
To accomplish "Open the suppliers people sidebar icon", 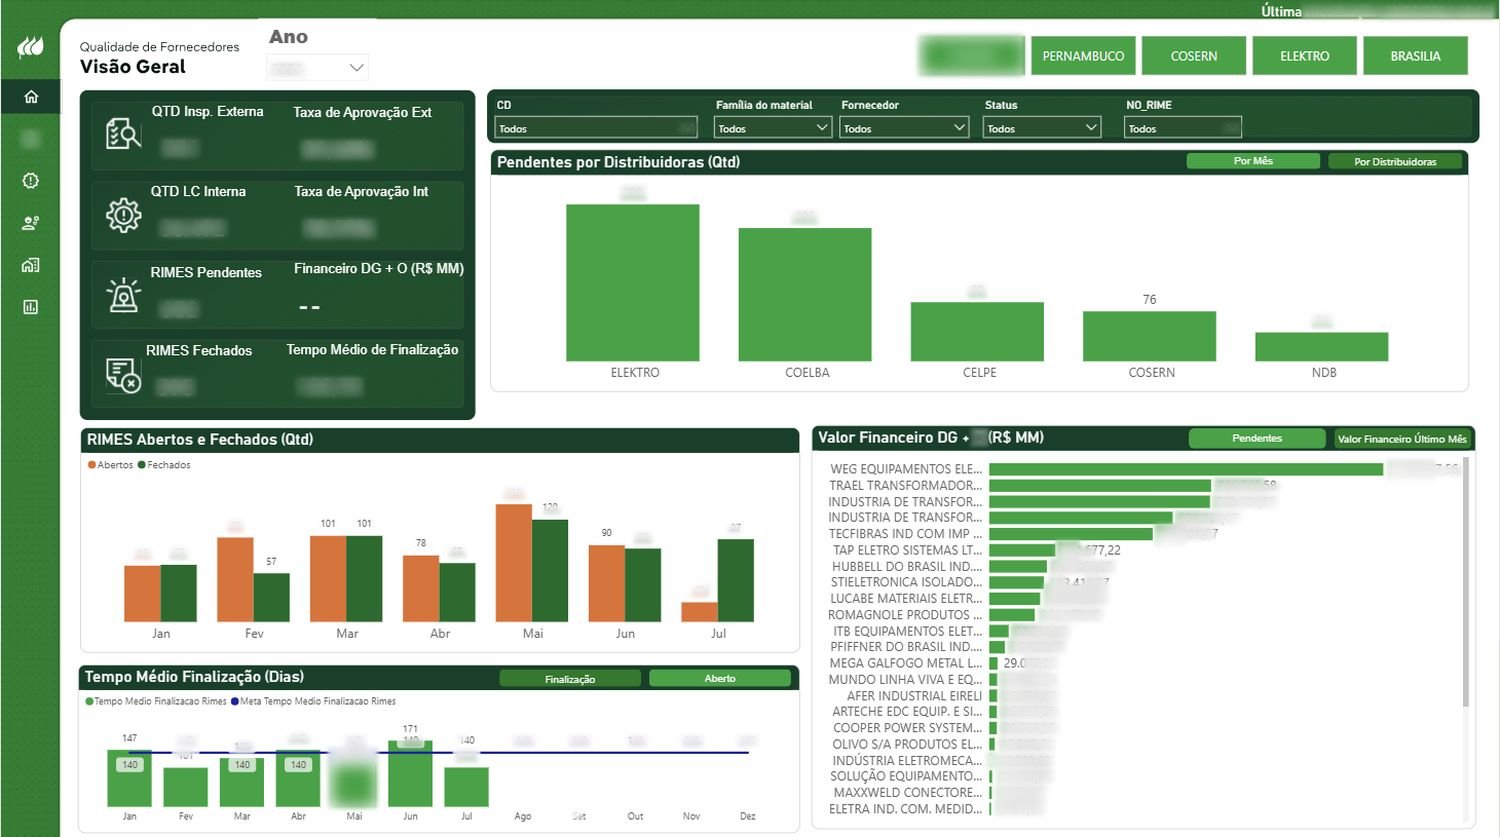I will (31, 223).
